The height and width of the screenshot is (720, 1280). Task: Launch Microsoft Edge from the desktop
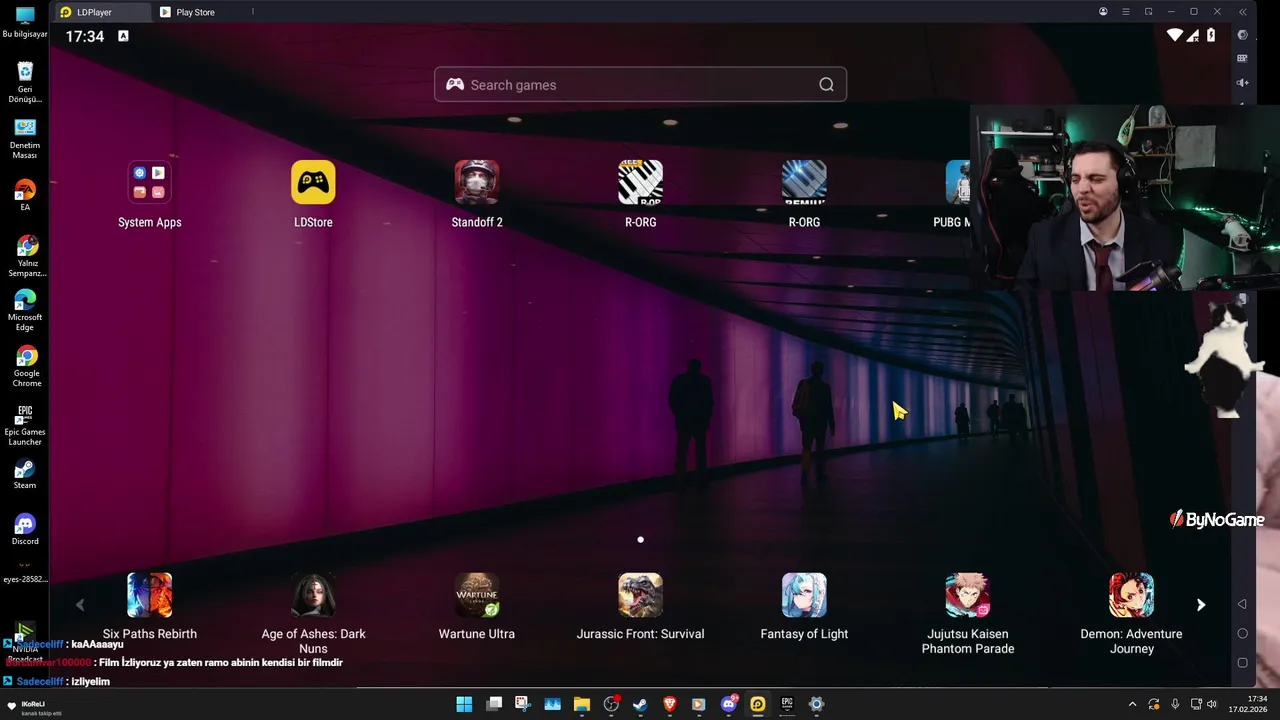coord(25,310)
